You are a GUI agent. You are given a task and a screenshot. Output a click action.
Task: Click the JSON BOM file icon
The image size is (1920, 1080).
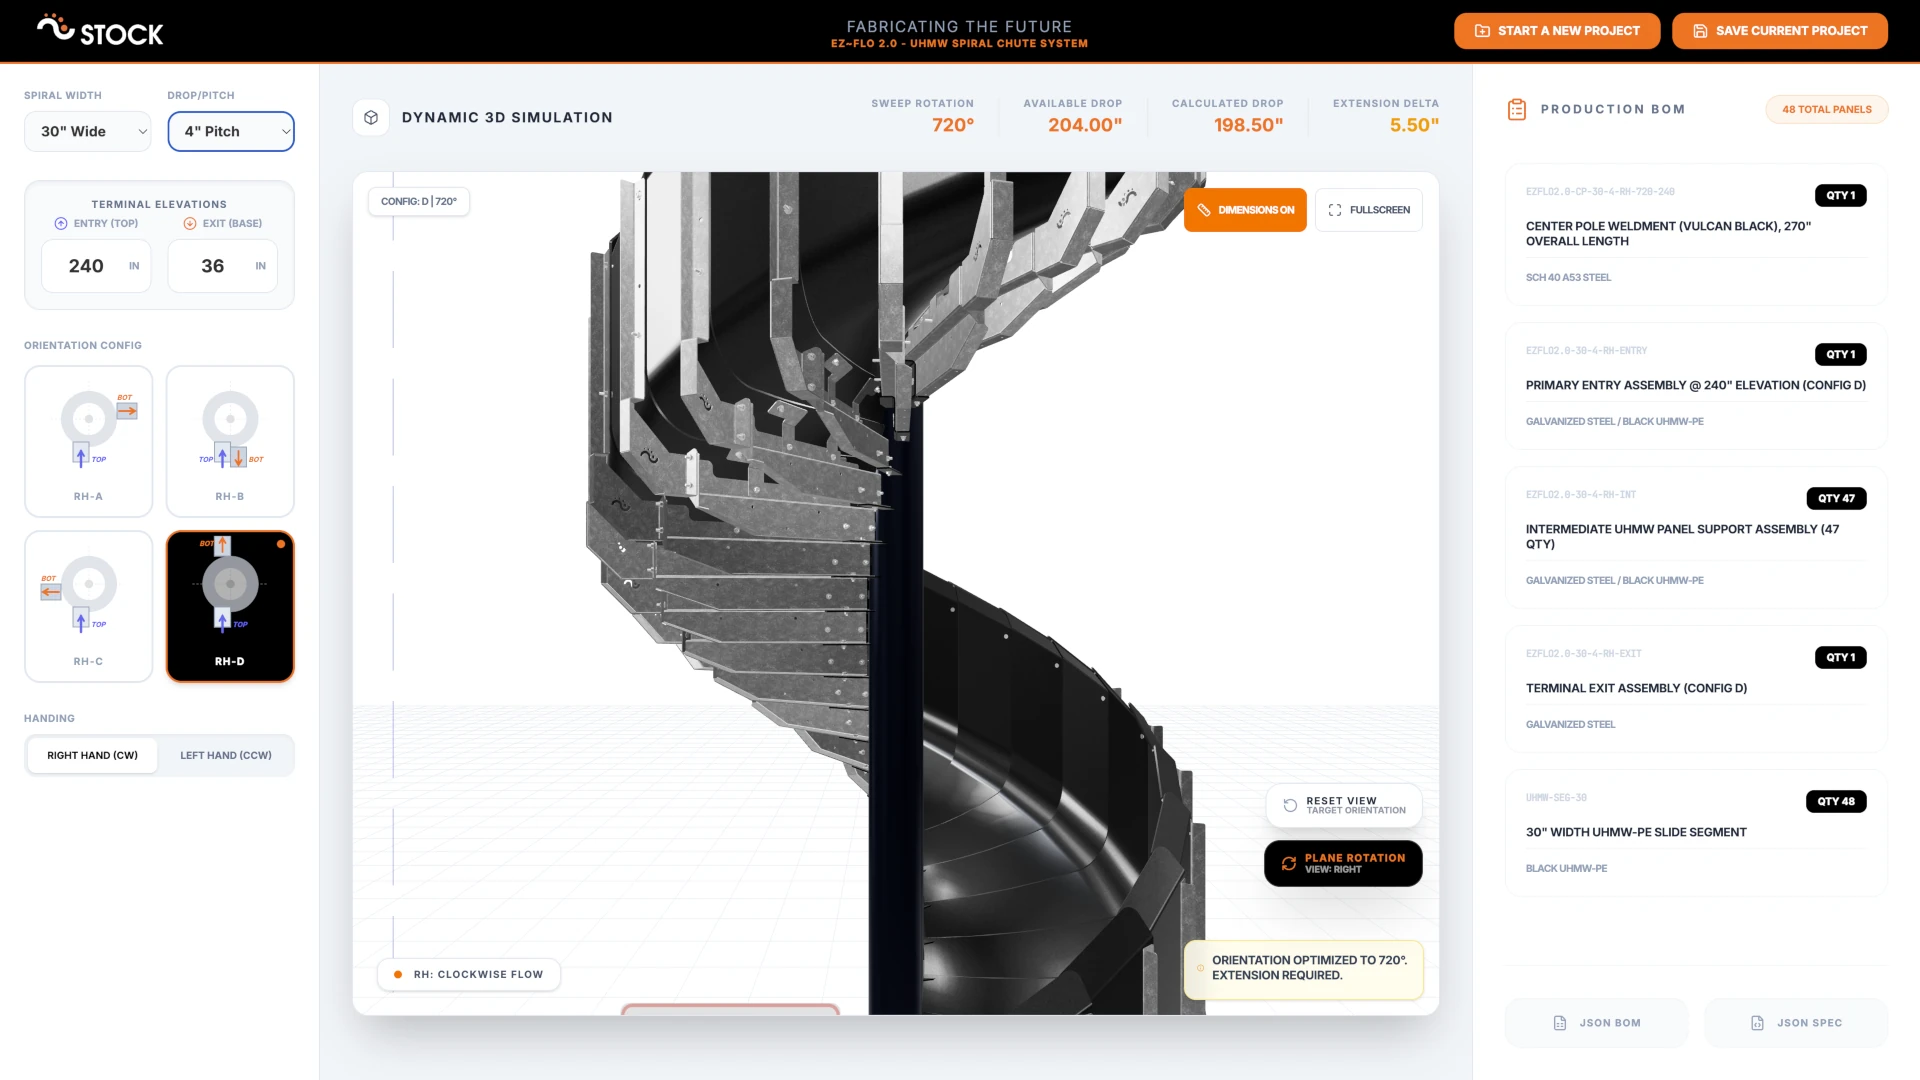tap(1559, 1023)
